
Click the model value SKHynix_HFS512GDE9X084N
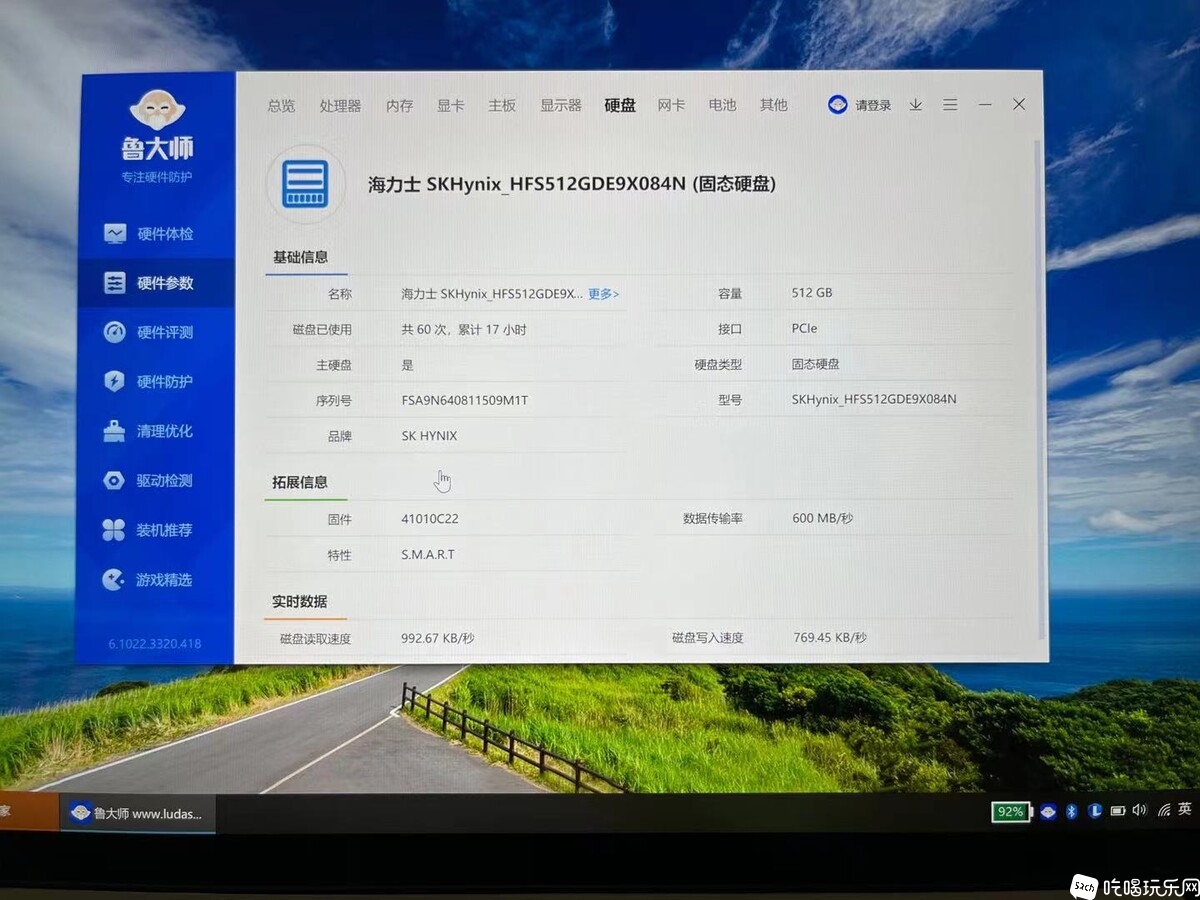[874, 399]
